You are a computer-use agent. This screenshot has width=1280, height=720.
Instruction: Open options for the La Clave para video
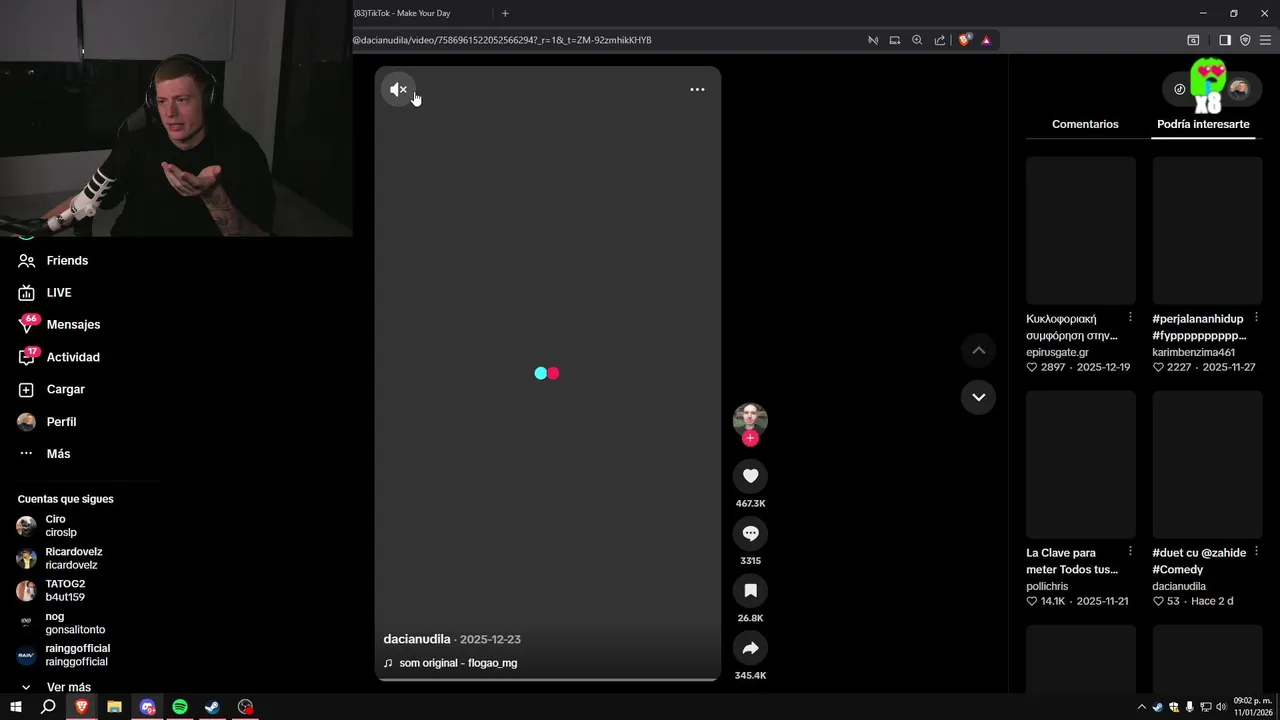click(1130, 551)
